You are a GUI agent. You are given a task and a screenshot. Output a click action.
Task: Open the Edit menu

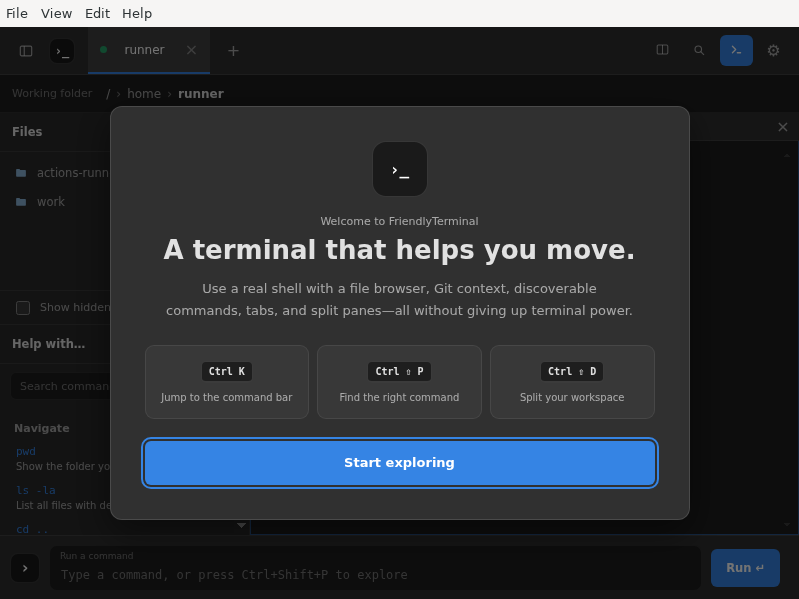pyautogui.click(x=97, y=13)
